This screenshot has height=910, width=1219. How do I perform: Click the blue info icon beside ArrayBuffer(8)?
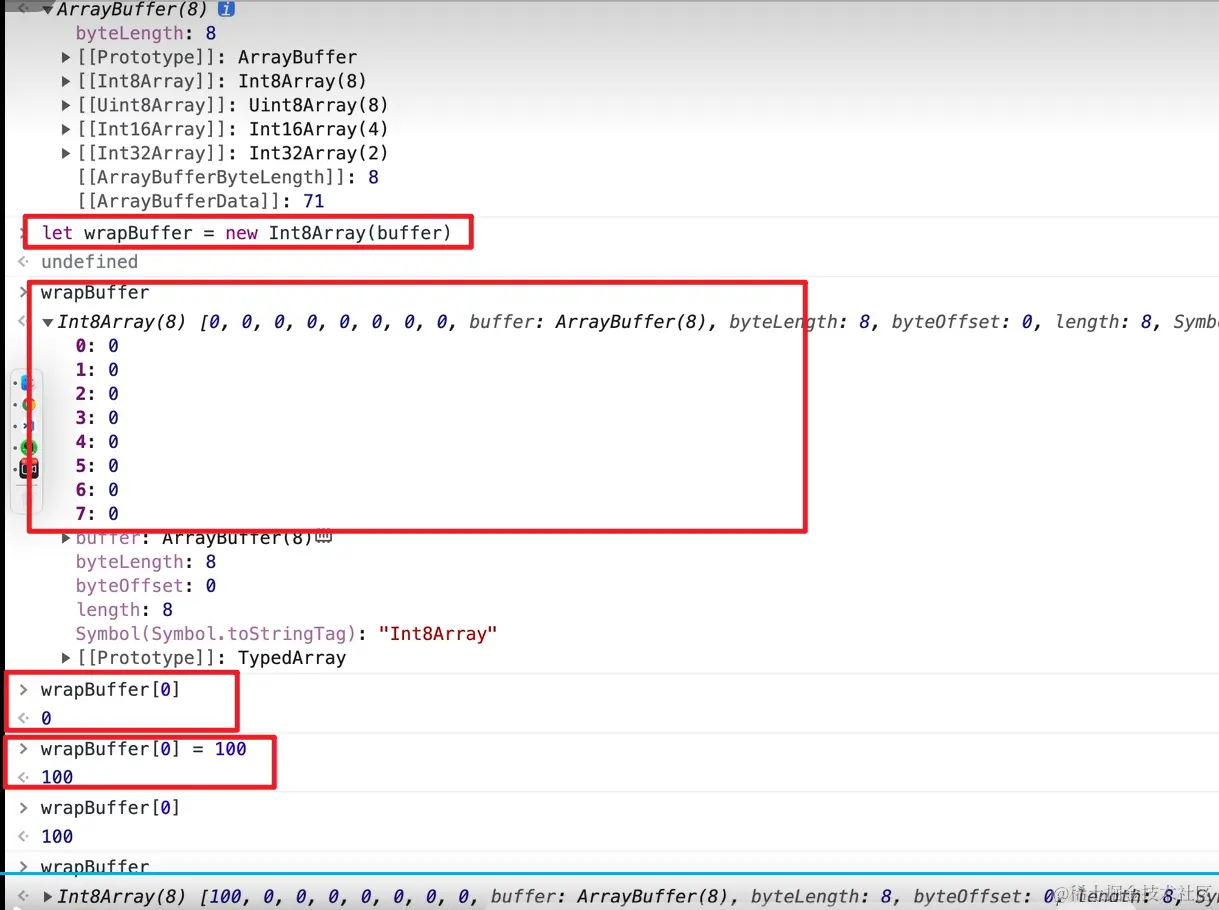tap(226, 10)
